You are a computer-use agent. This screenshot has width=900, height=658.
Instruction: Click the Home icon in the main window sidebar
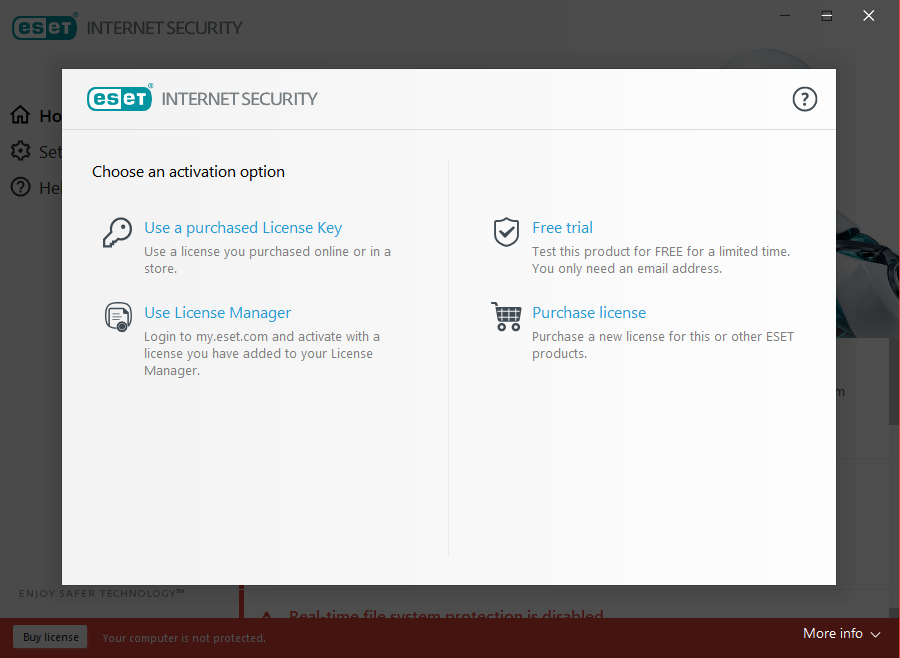20,115
